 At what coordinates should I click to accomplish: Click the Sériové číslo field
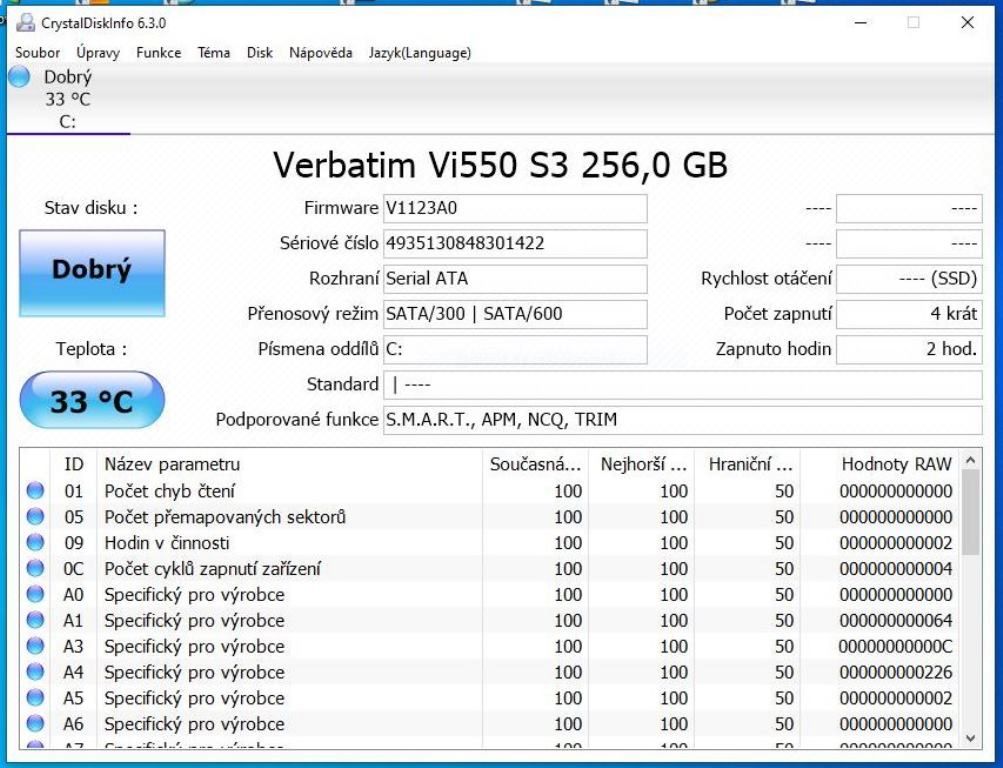point(515,243)
